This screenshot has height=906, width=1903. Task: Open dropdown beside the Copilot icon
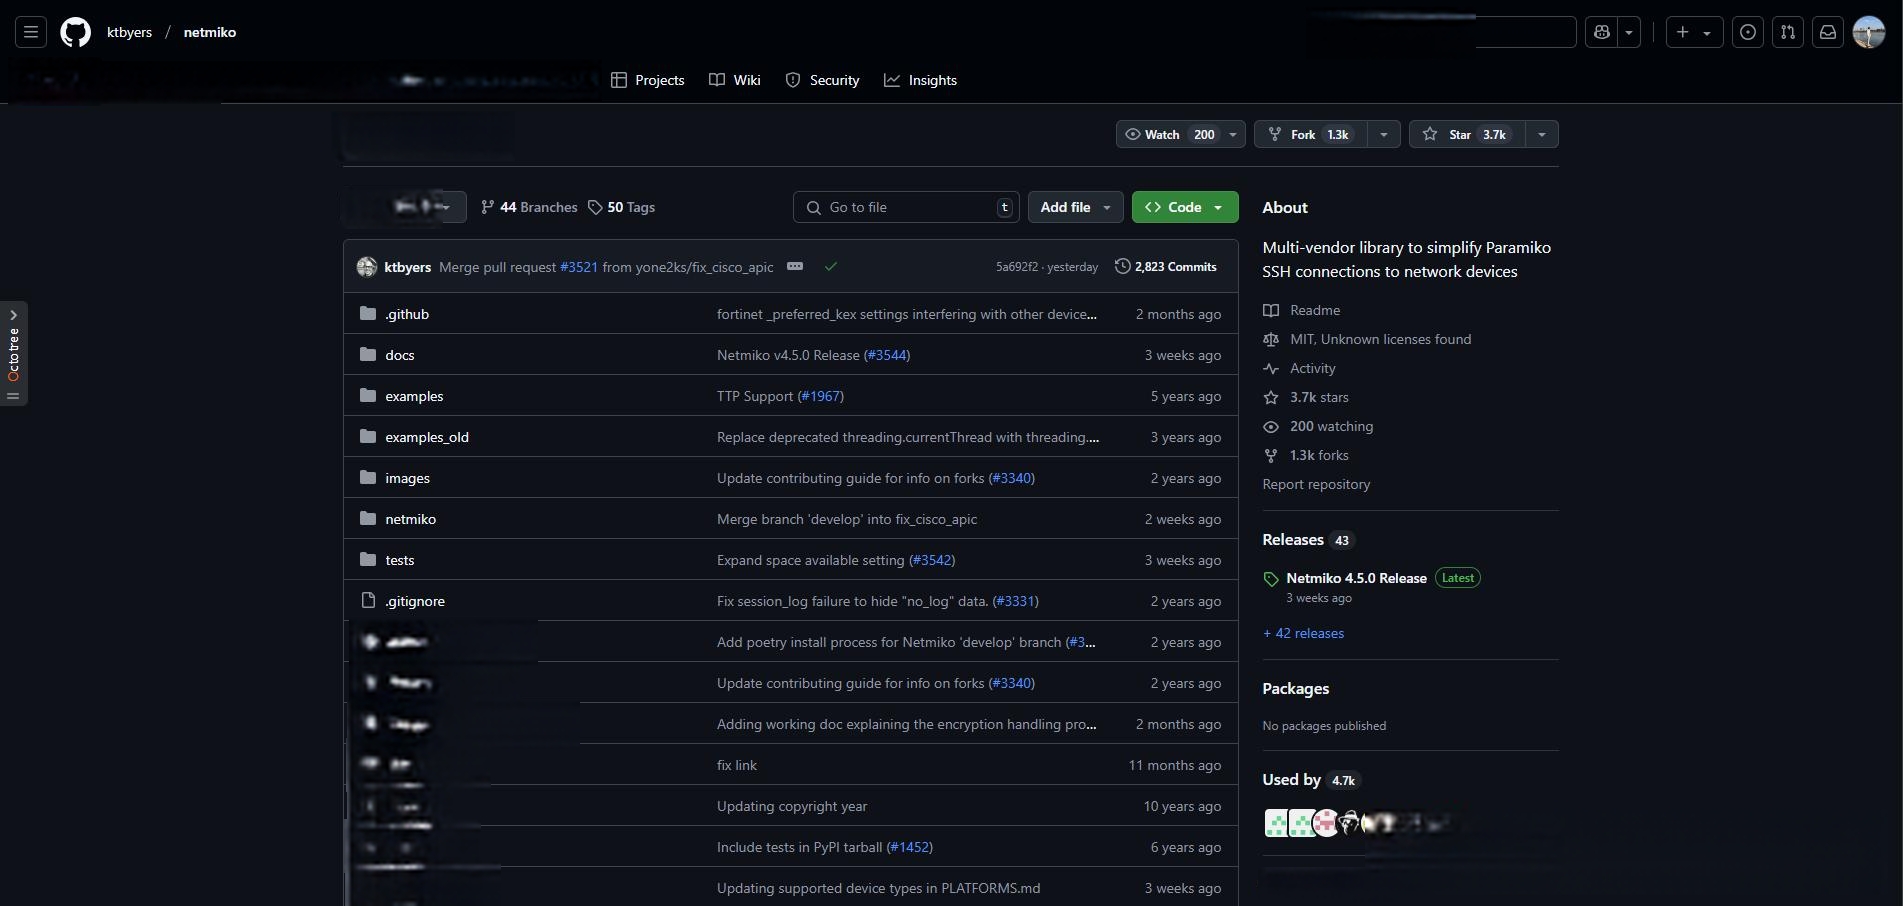click(1629, 32)
